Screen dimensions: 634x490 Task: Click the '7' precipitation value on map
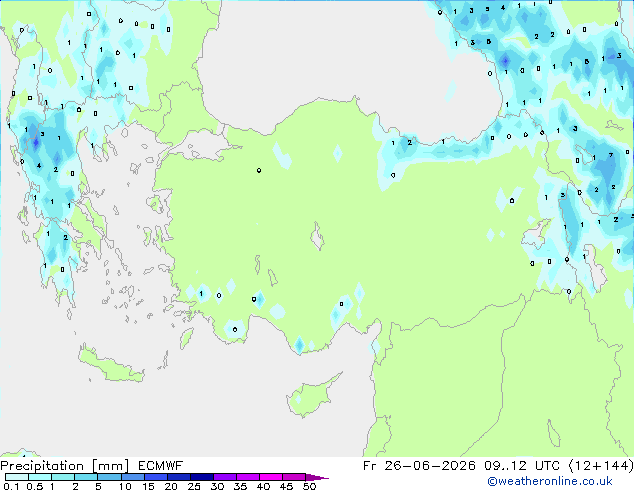pyautogui.click(x=611, y=155)
